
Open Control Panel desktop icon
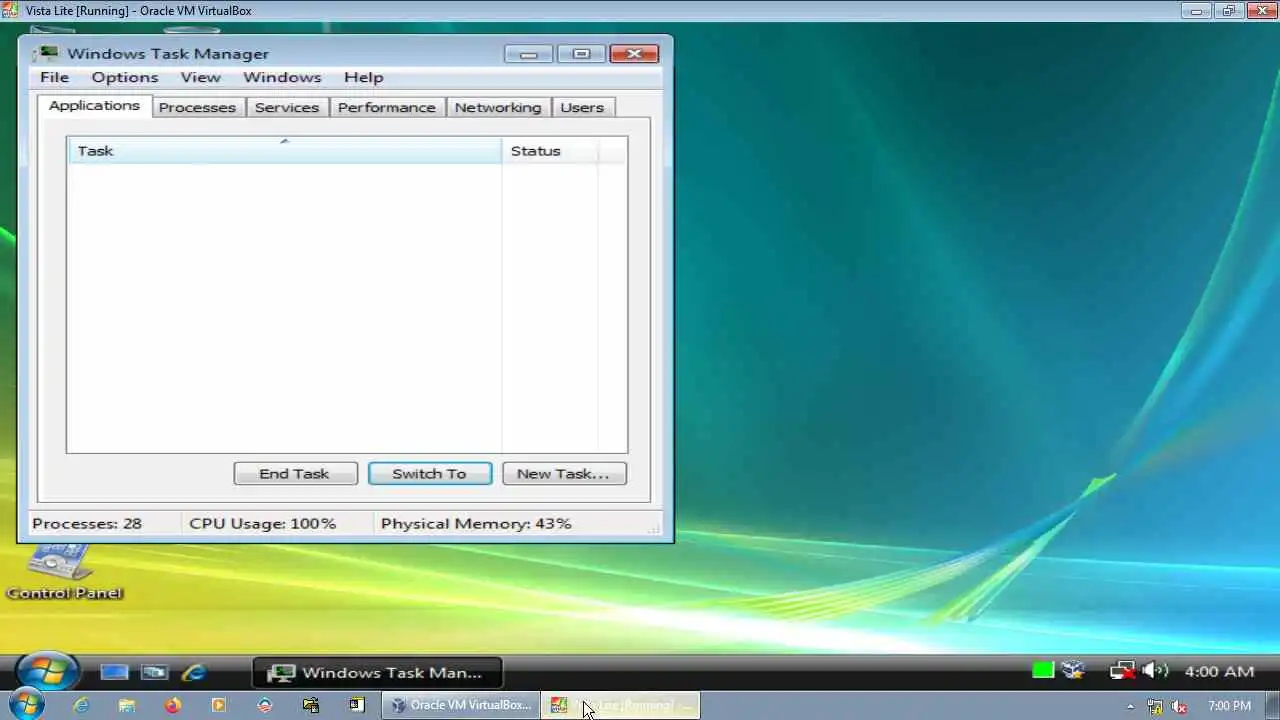64,572
